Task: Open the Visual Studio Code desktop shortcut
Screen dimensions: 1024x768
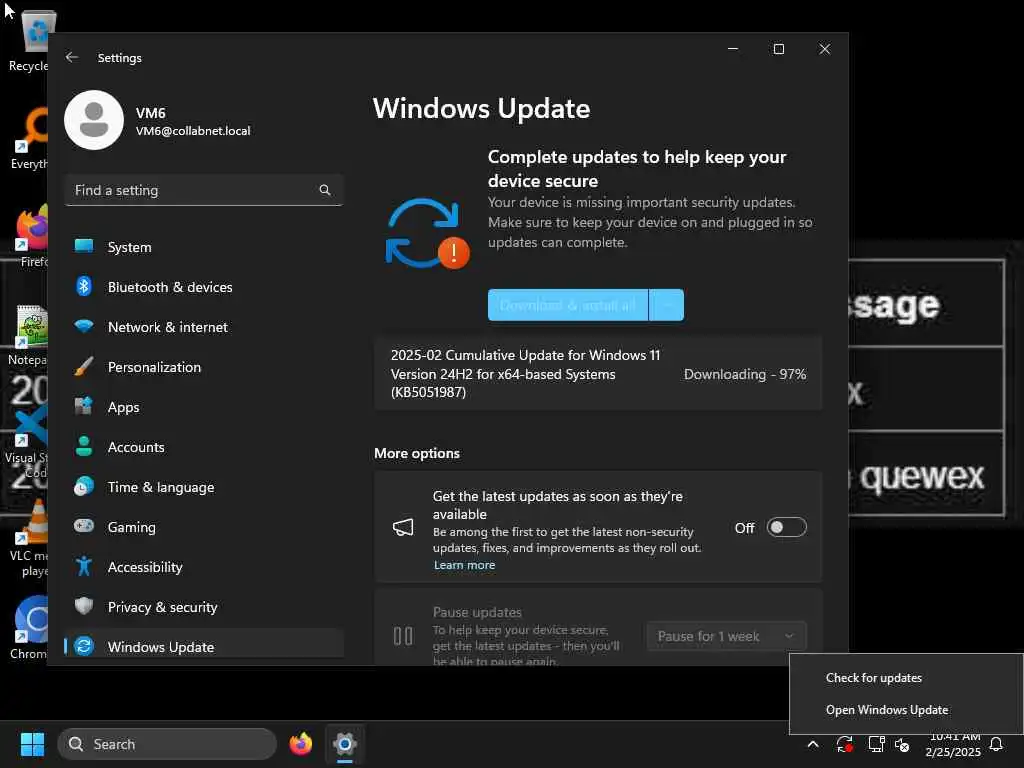Action: (29, 441)
